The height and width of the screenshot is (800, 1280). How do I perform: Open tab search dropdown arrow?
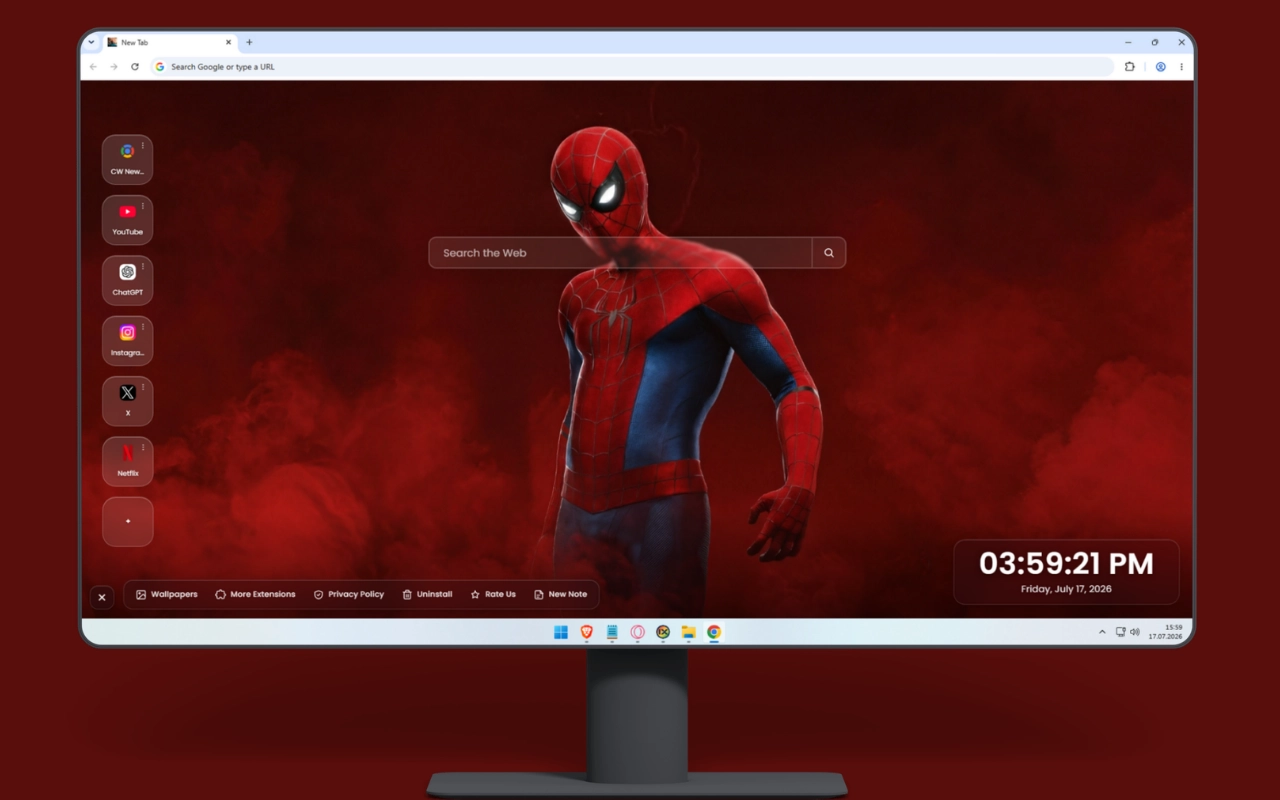tap(91, 43)
